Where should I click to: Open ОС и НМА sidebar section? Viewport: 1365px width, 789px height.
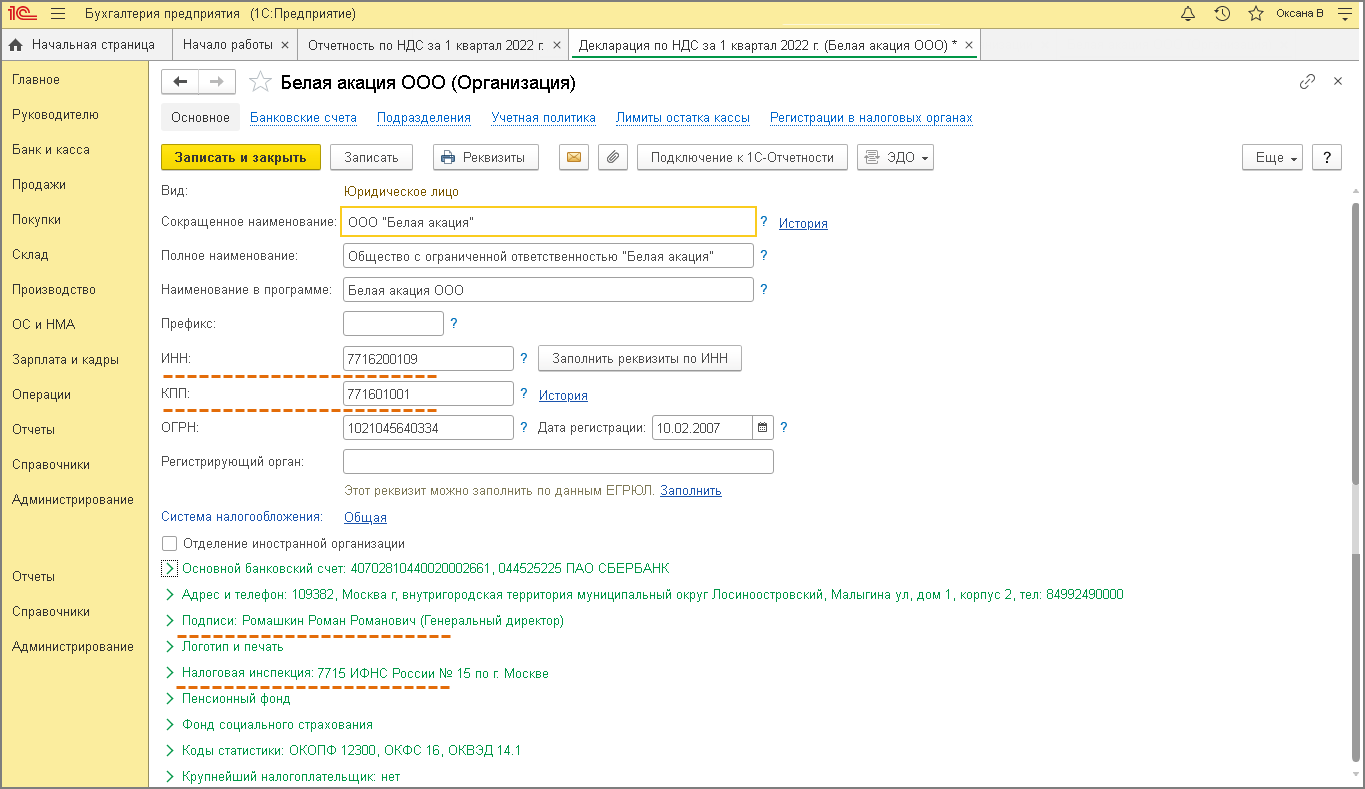click(x=44, y=325)
